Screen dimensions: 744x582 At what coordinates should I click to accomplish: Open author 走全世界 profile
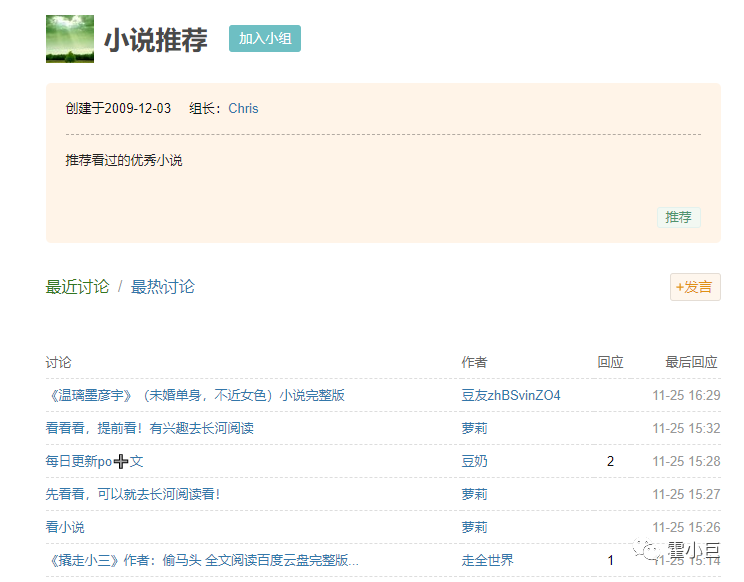tap(487, 560)
